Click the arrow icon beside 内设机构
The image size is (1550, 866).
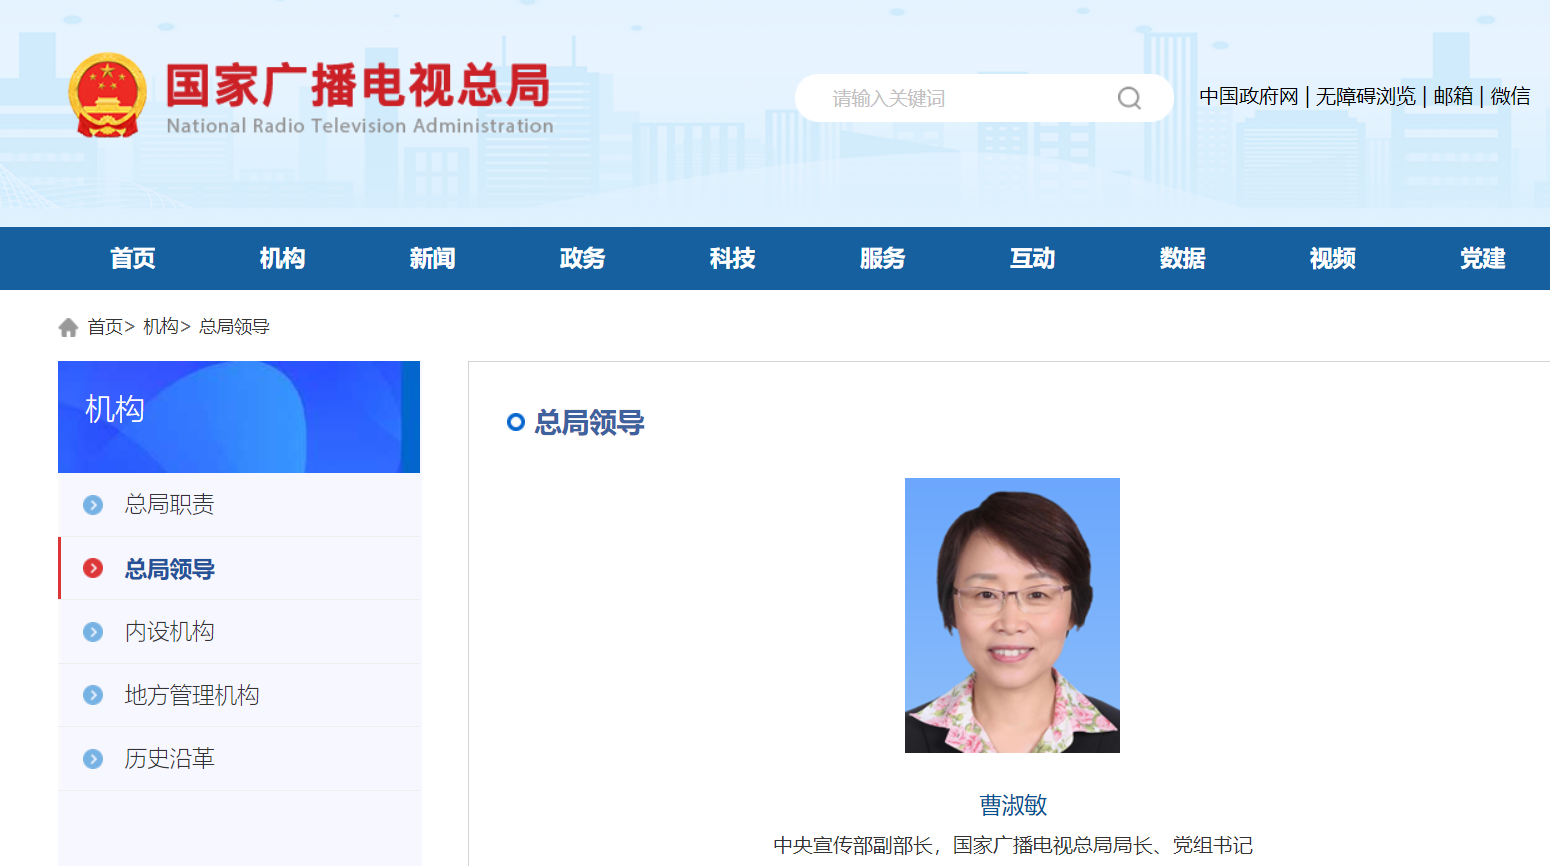pos(93,632)
